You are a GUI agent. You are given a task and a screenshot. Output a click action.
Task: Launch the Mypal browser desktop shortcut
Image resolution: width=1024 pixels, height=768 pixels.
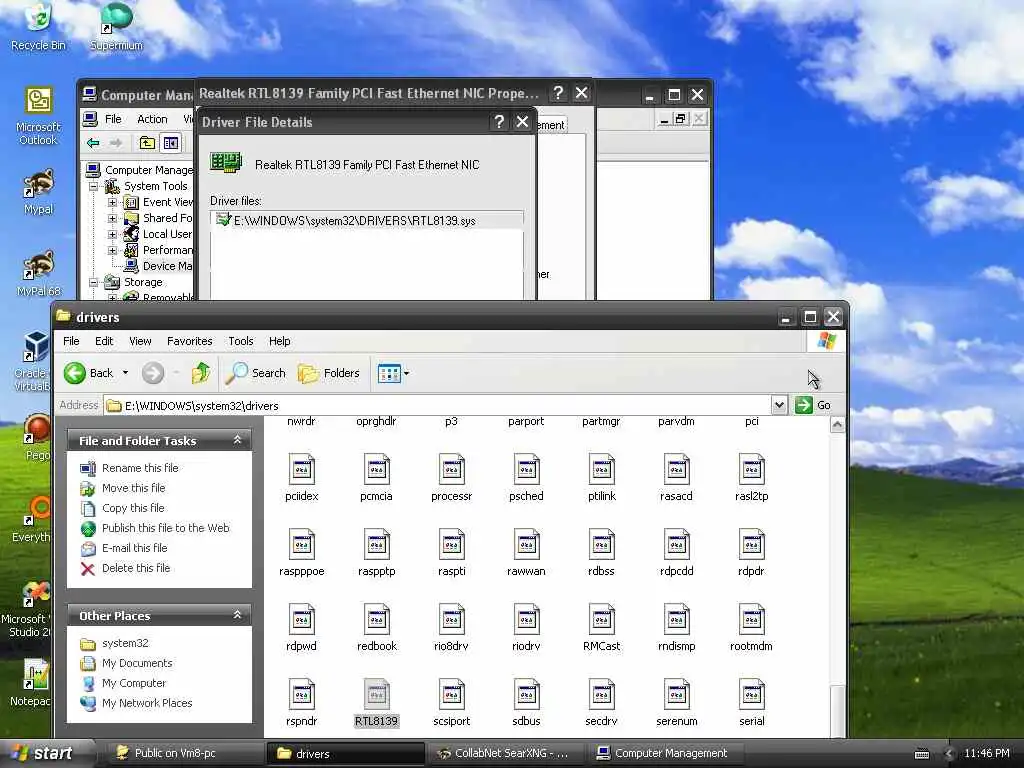click(38, 191)
